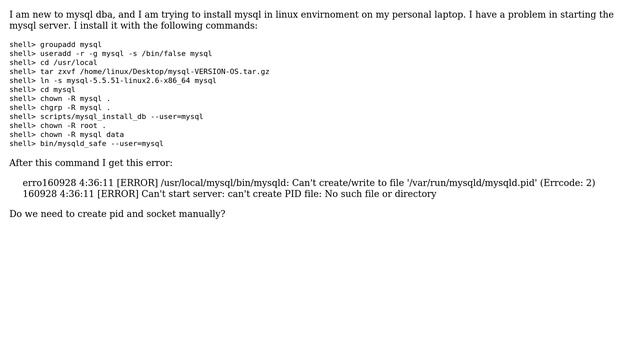Click the text 'After this command I get this error:'

click(91, 163)
